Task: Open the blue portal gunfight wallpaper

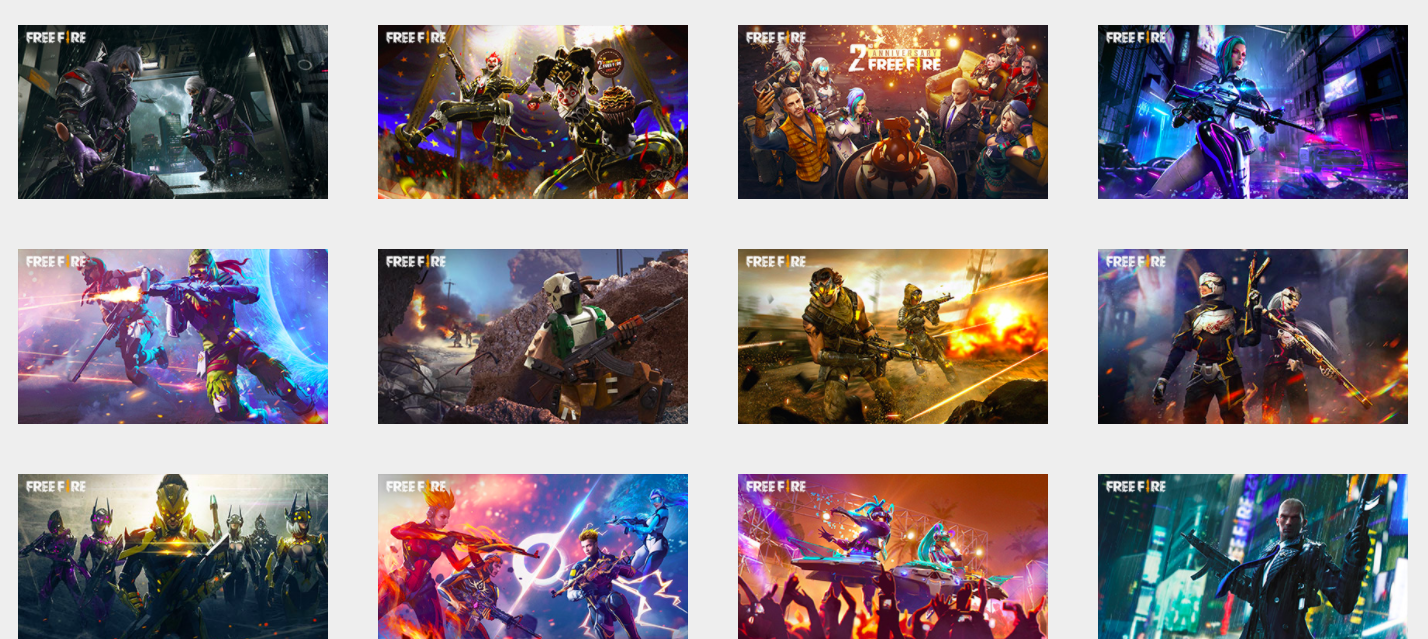Action: (172, 336)
